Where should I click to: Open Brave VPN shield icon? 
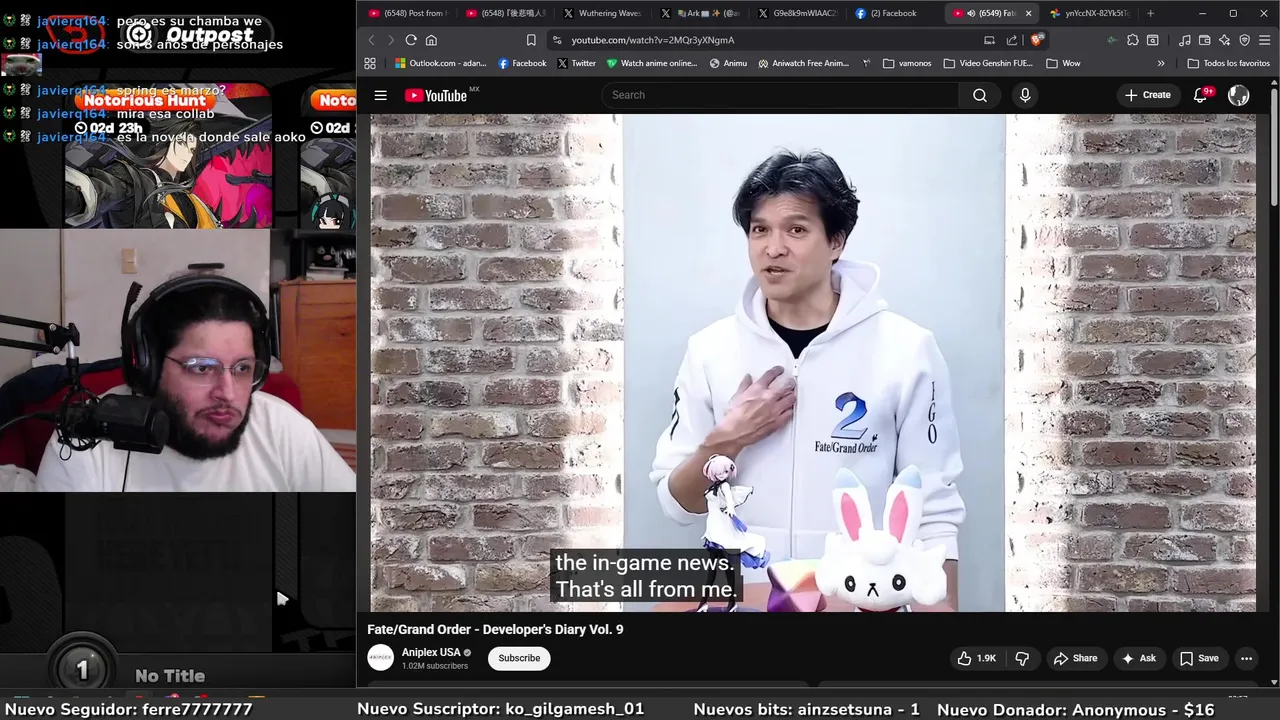coord(1245,40)
